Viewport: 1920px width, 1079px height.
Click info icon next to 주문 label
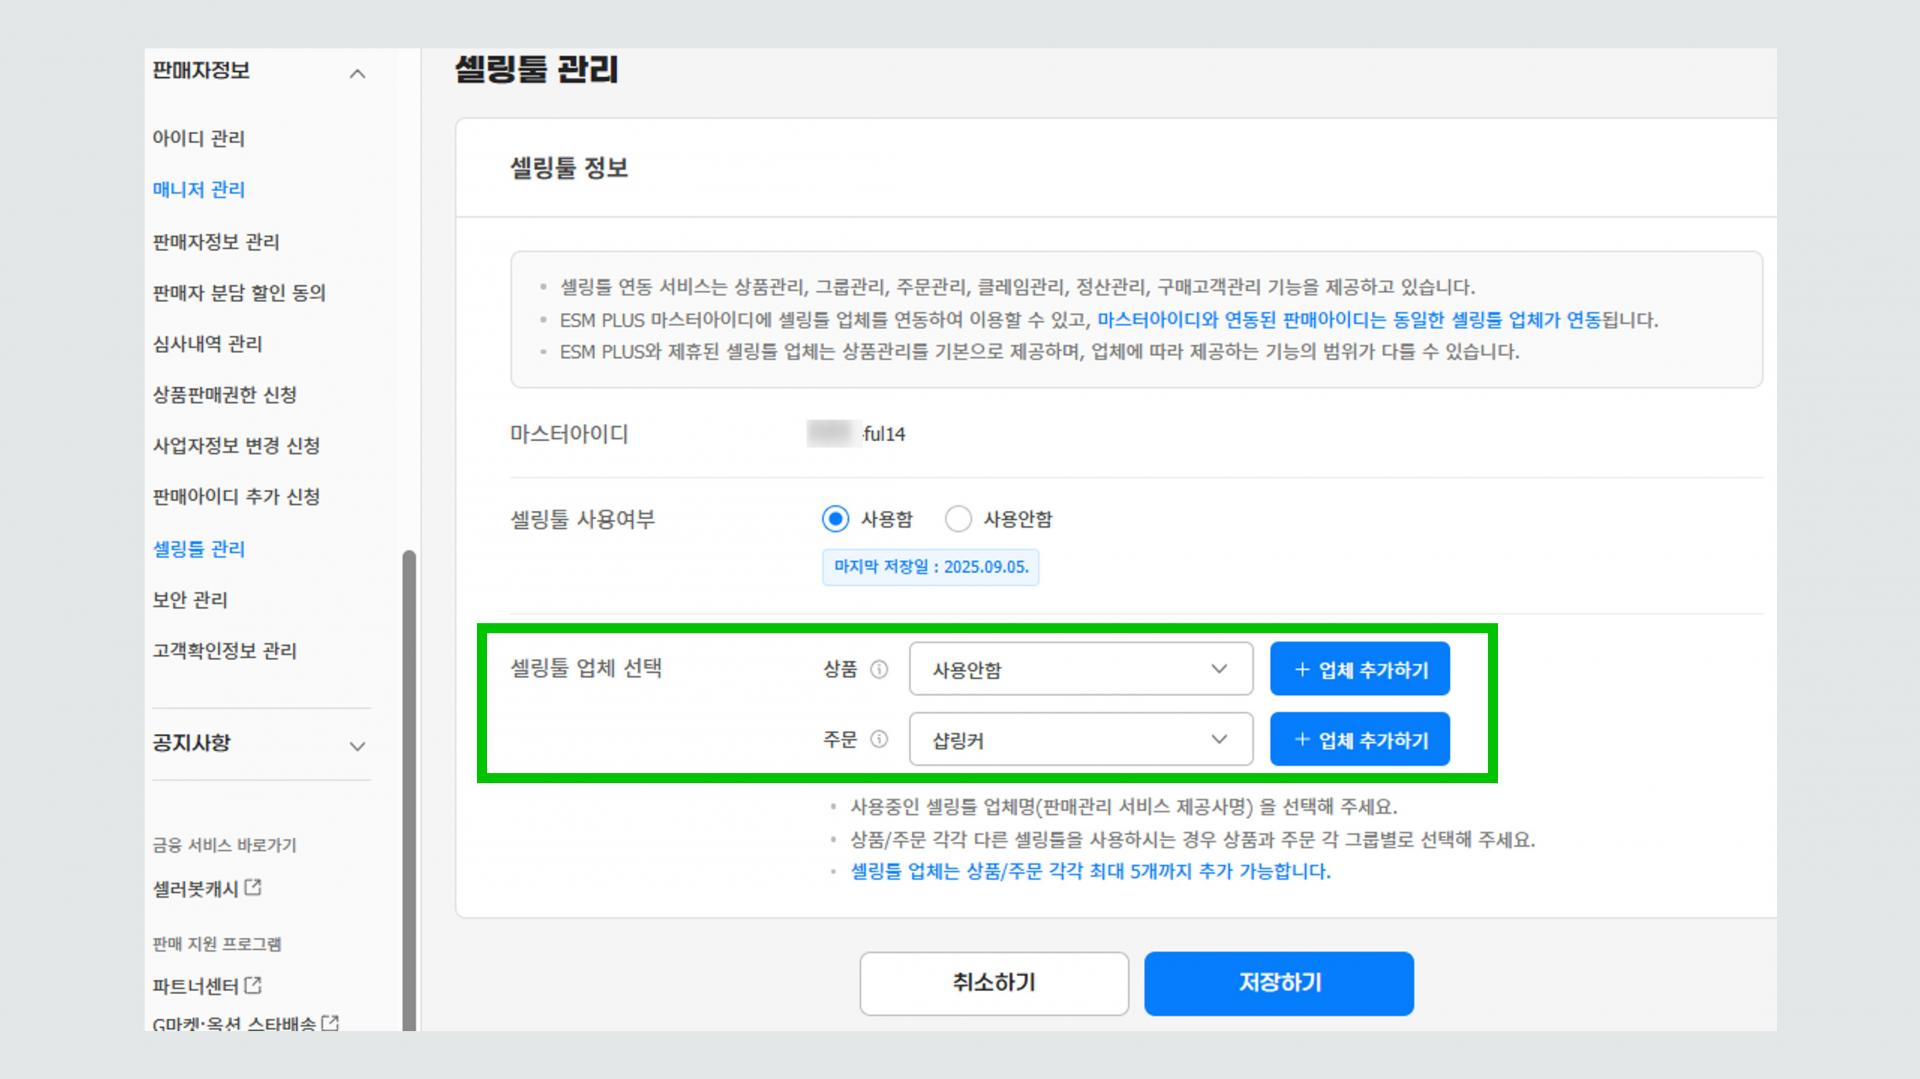click(879, 739)
